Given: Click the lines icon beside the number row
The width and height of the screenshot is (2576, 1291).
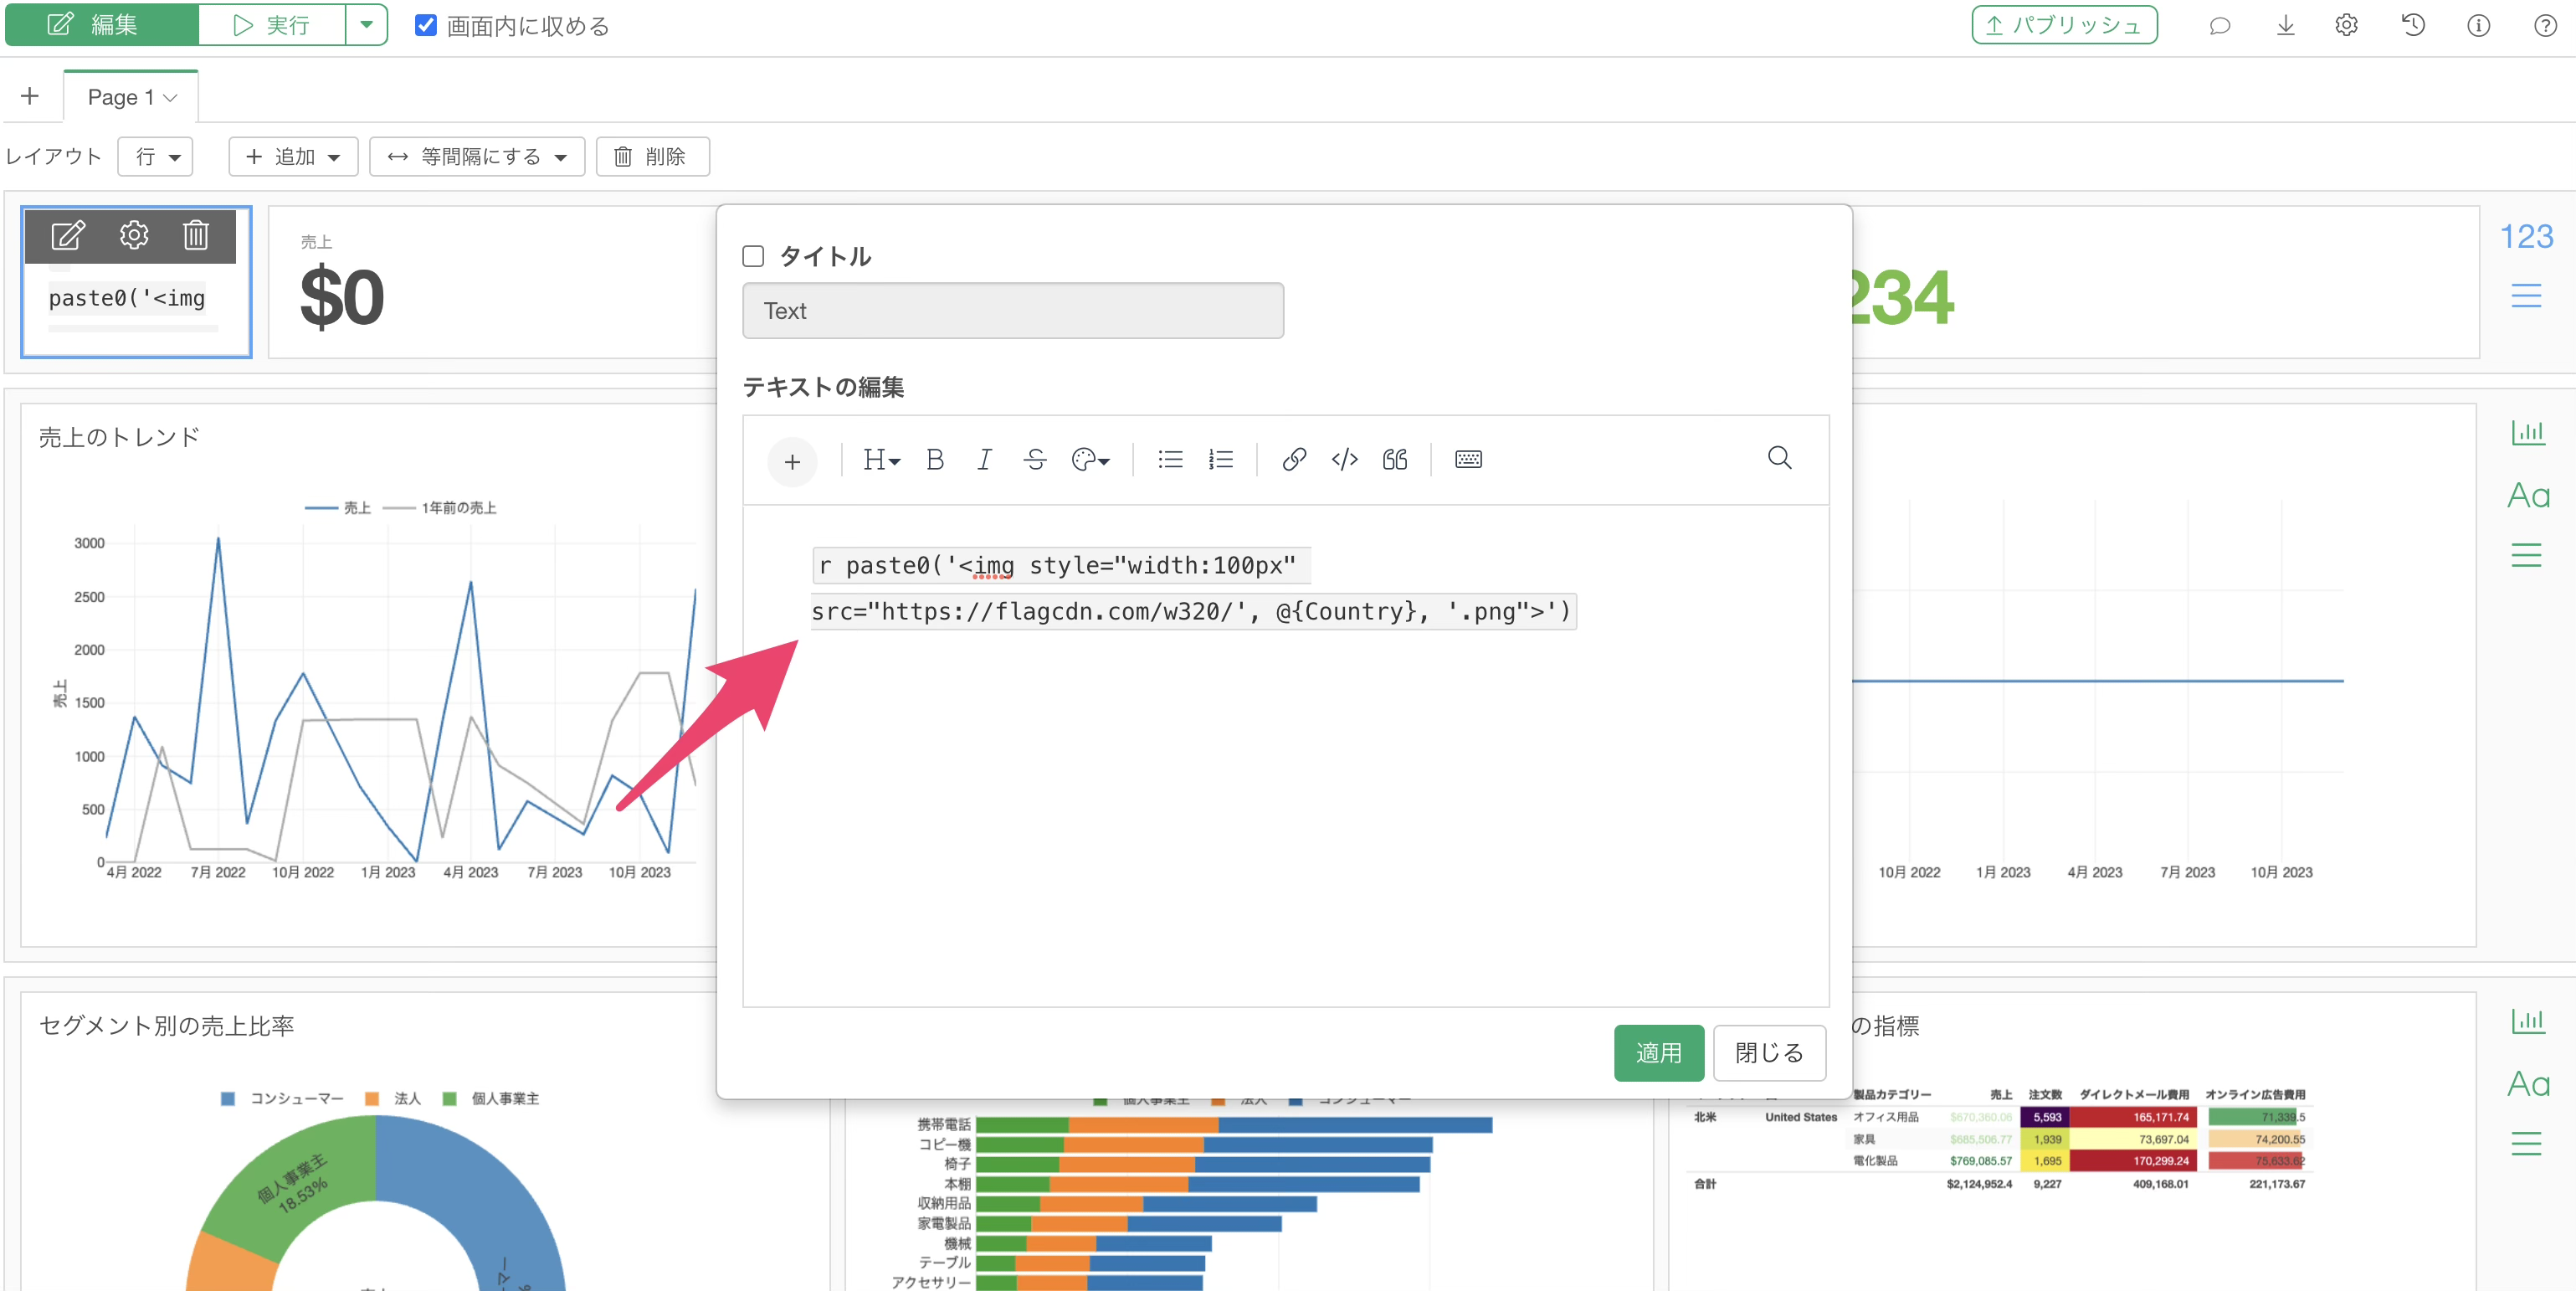Looking at the screenshot, I should pyautogui.click(x=2526, y=295).
